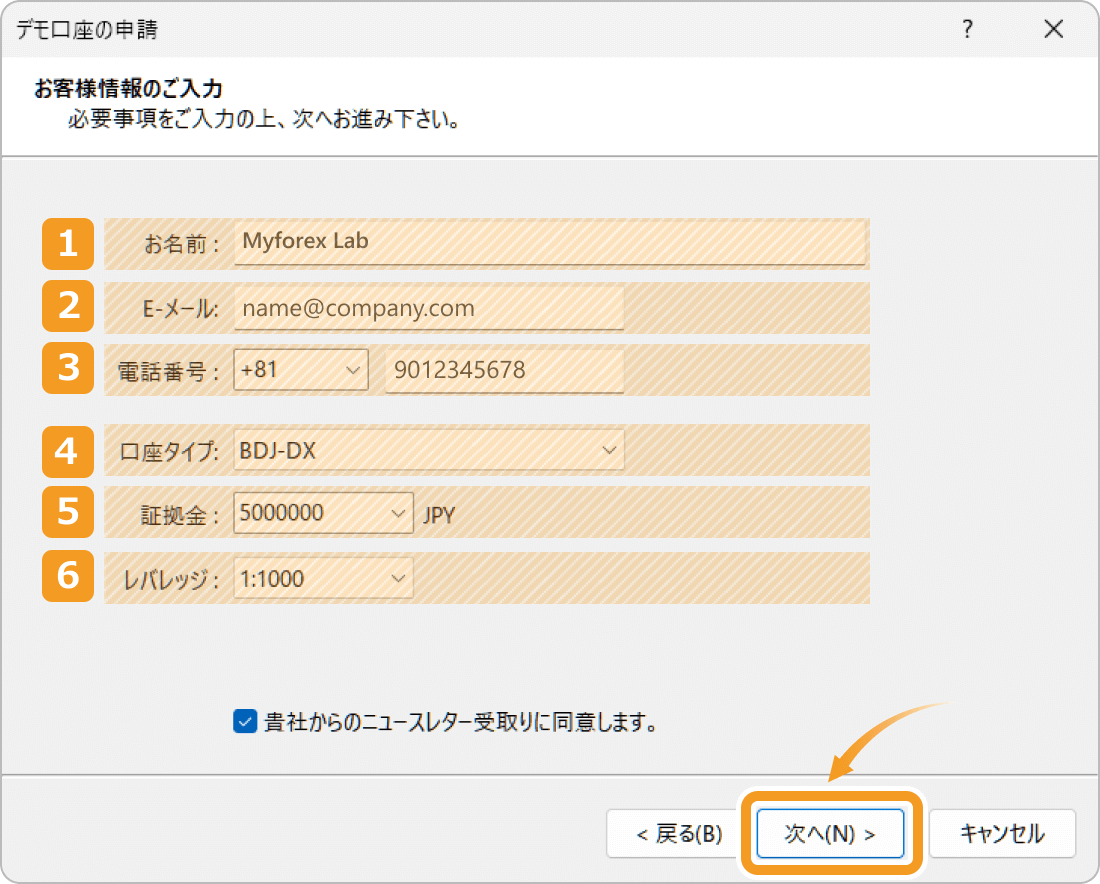Open the deposit amount dropdown 5000000
This screenshot has height=884, width=1100.
coord(323,513)
